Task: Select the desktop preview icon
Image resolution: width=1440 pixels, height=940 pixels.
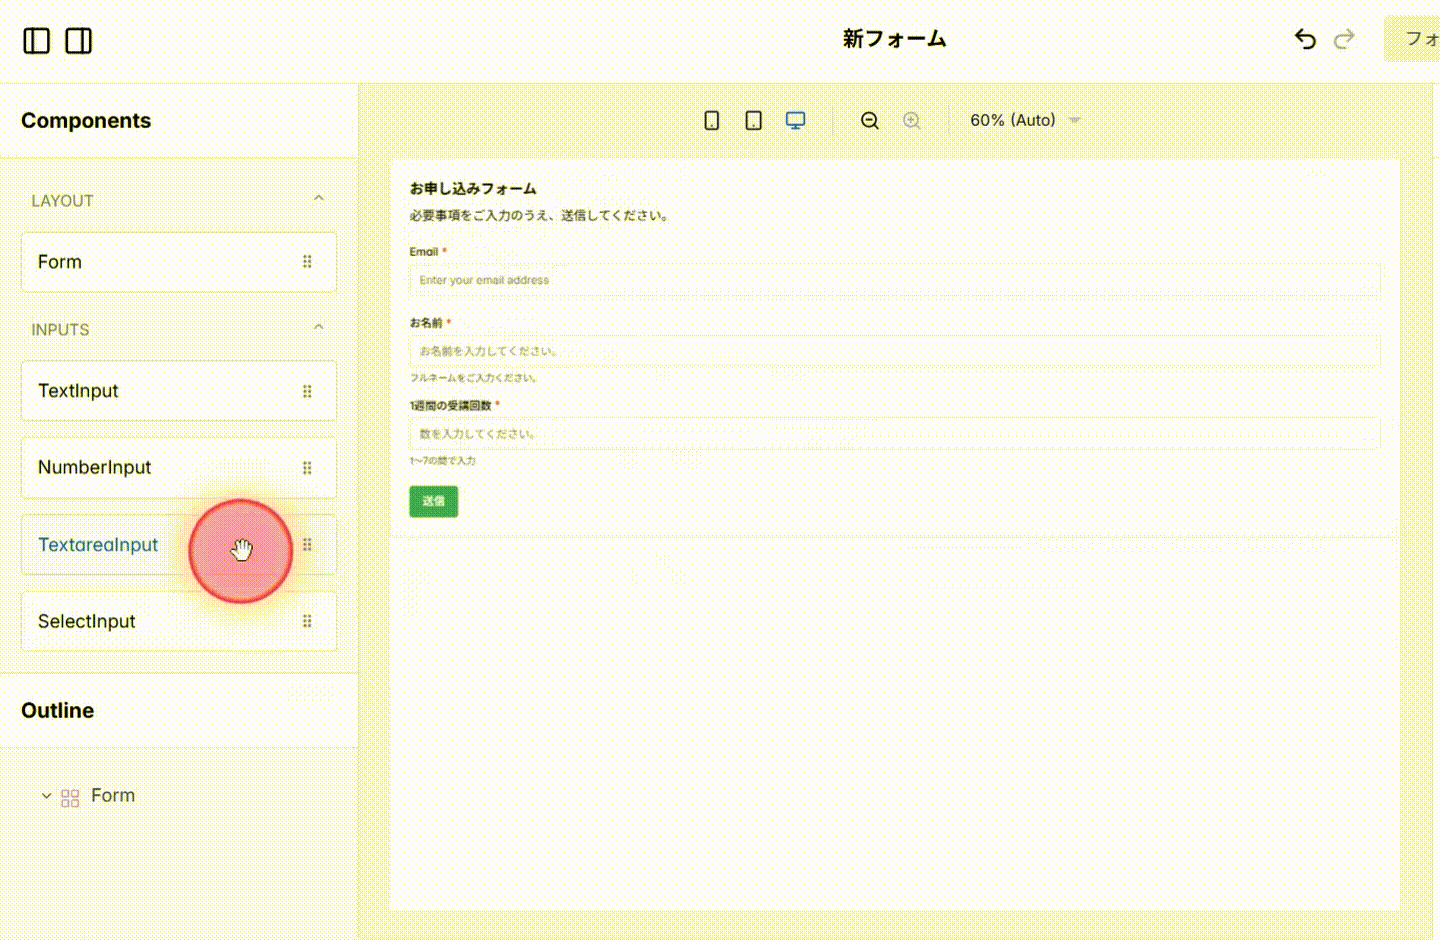Action: pyautogui.click(x=795, y=119)
